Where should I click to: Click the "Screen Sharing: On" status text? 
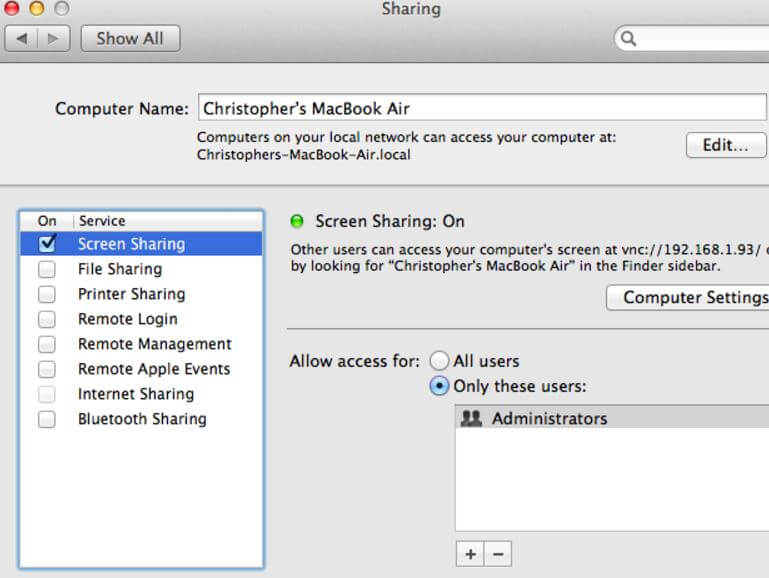tap(390, 221)
